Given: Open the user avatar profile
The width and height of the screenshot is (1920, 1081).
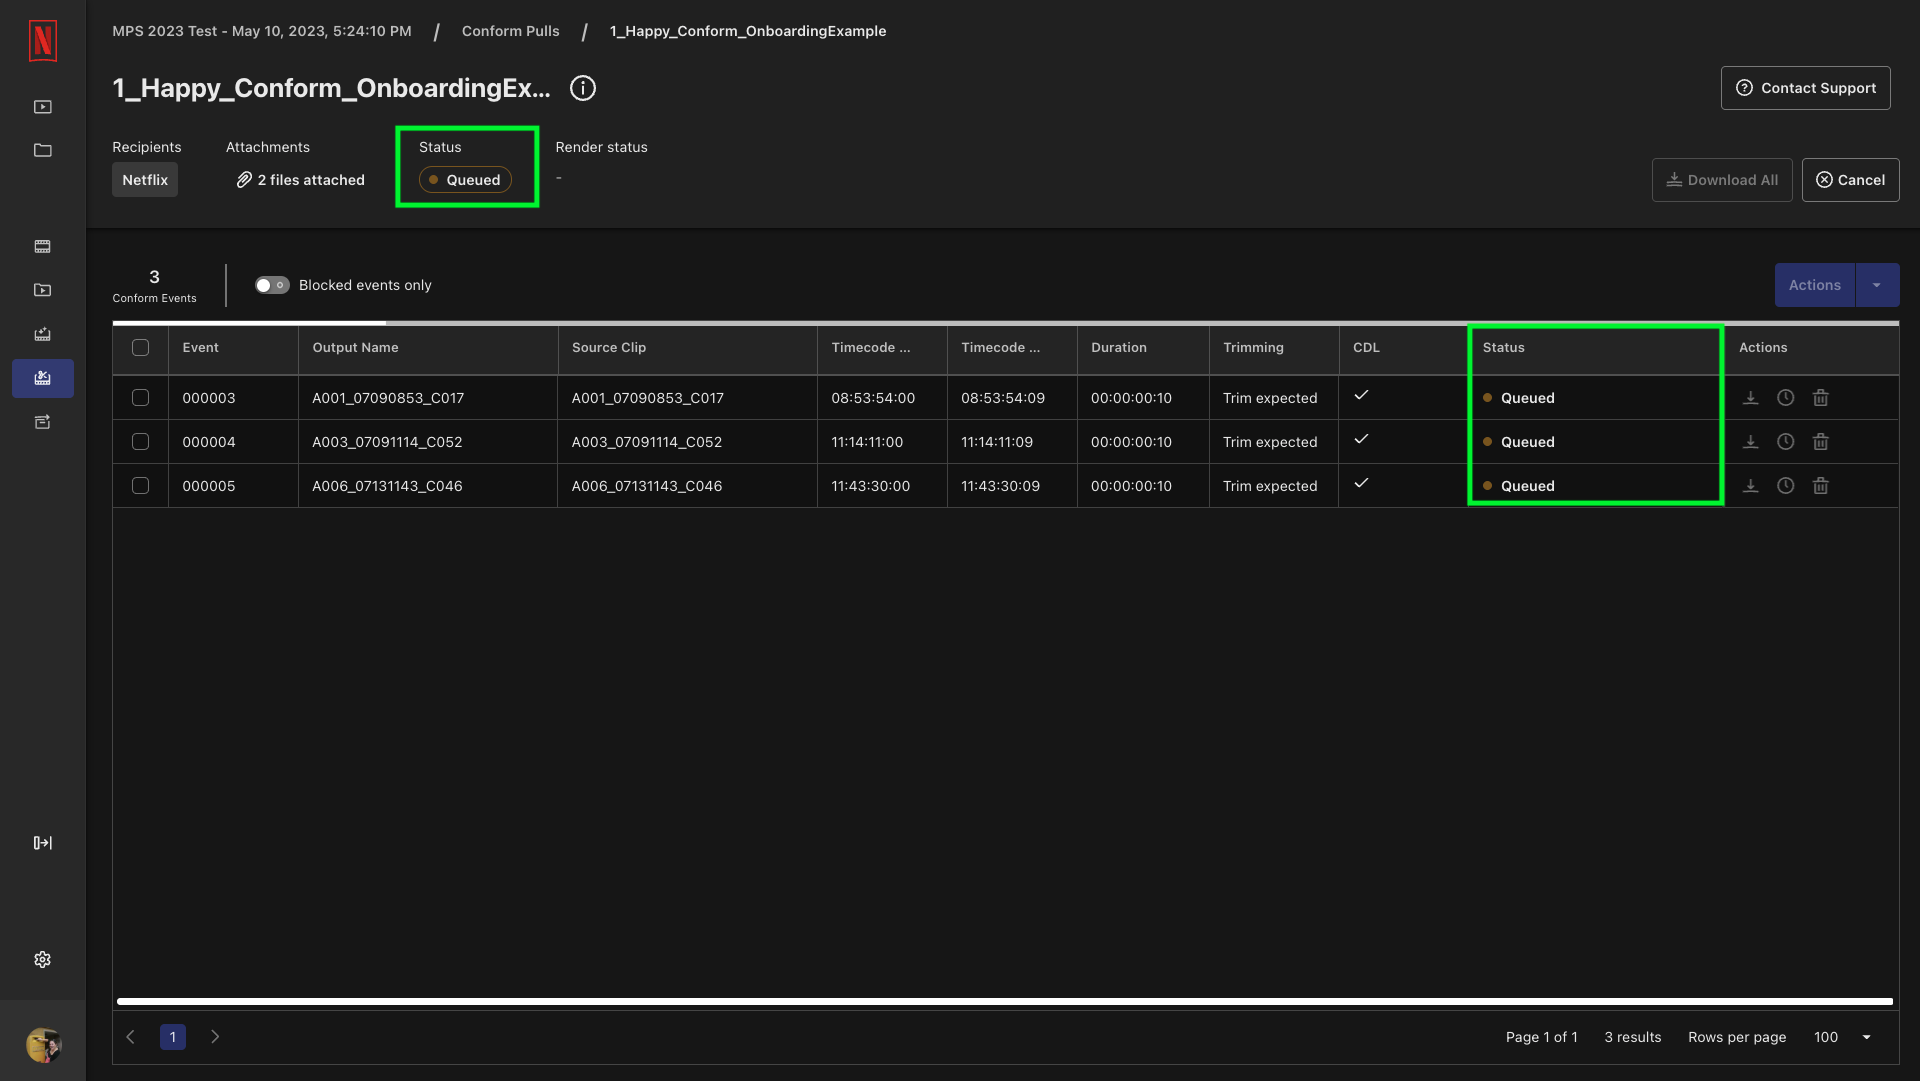Looking at the screenshot, I should (43, 1045).
